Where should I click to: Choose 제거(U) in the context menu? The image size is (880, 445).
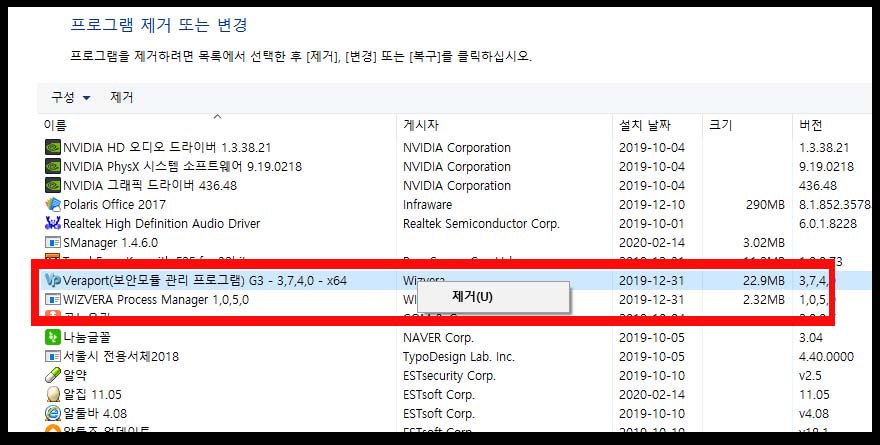pyautogui.click(x=492, y=297)
